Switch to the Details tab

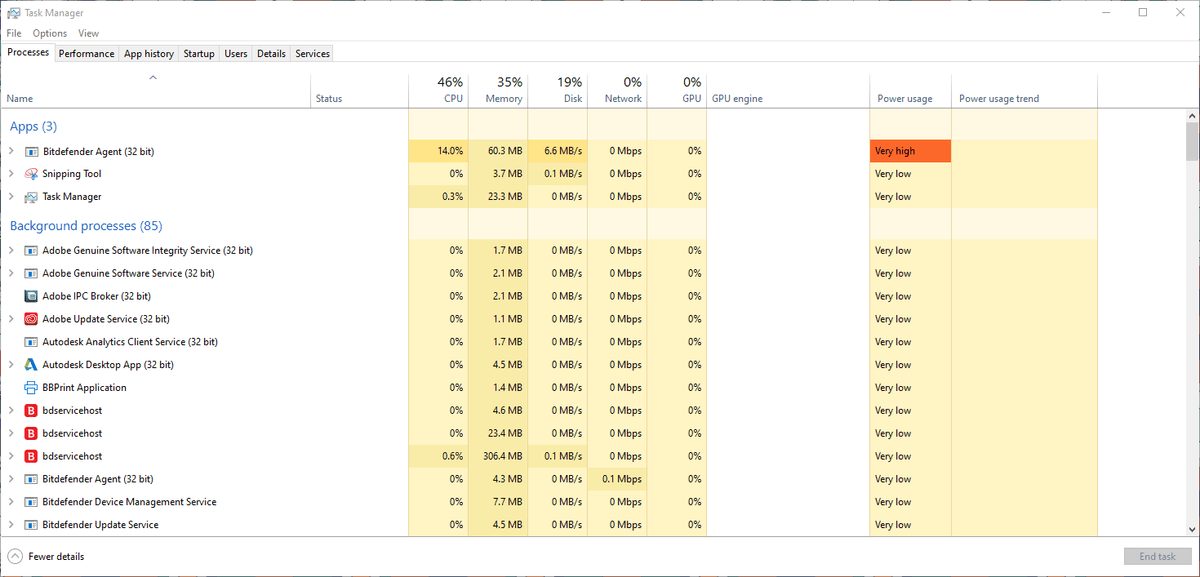[x=271, y=54]
